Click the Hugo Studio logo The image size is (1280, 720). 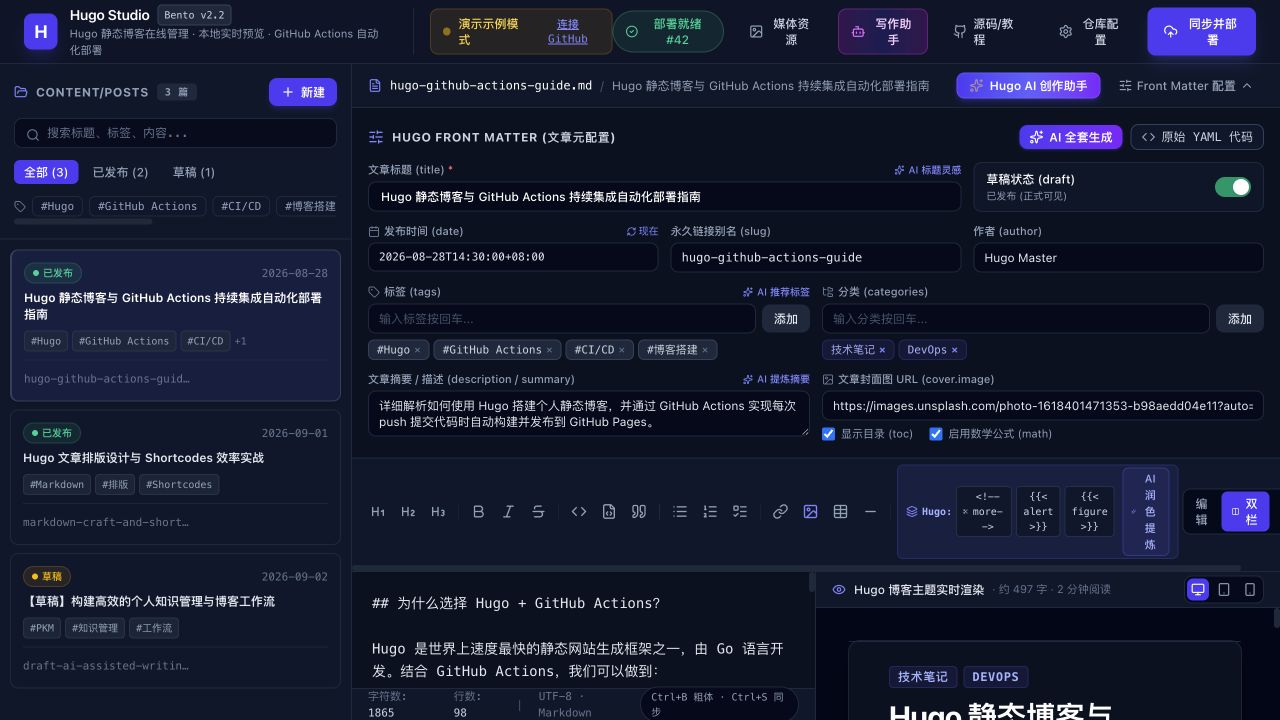[41, 31]
